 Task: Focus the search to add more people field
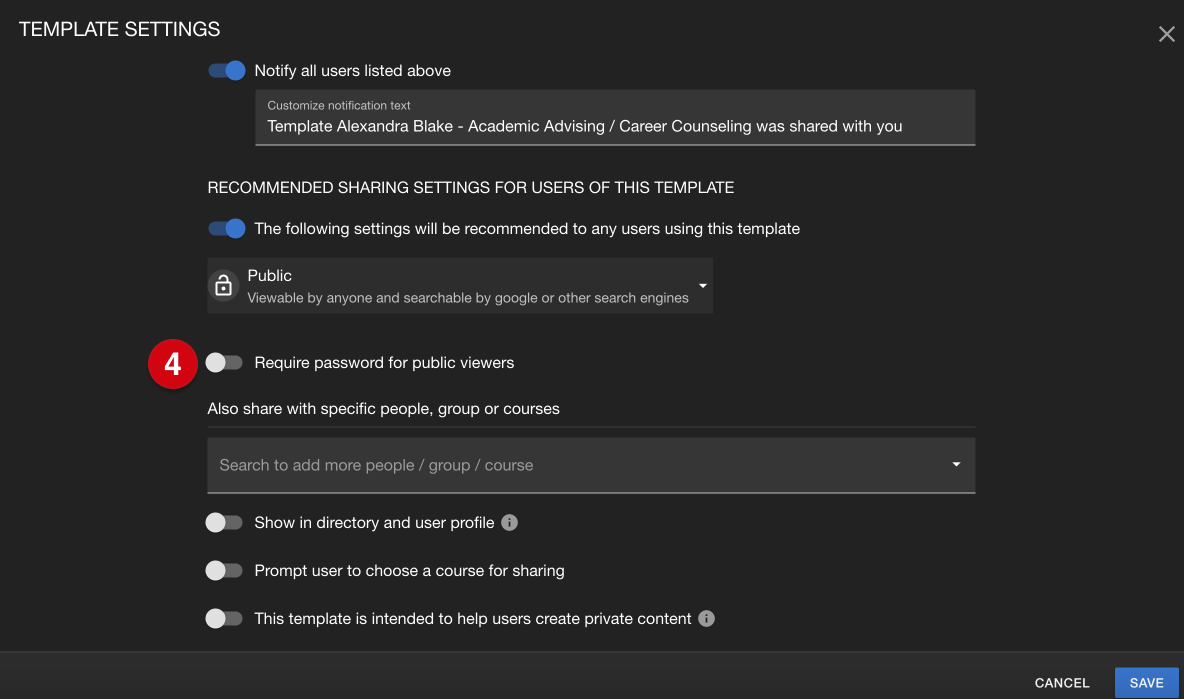pyautogui.click(x=591, y=465)
